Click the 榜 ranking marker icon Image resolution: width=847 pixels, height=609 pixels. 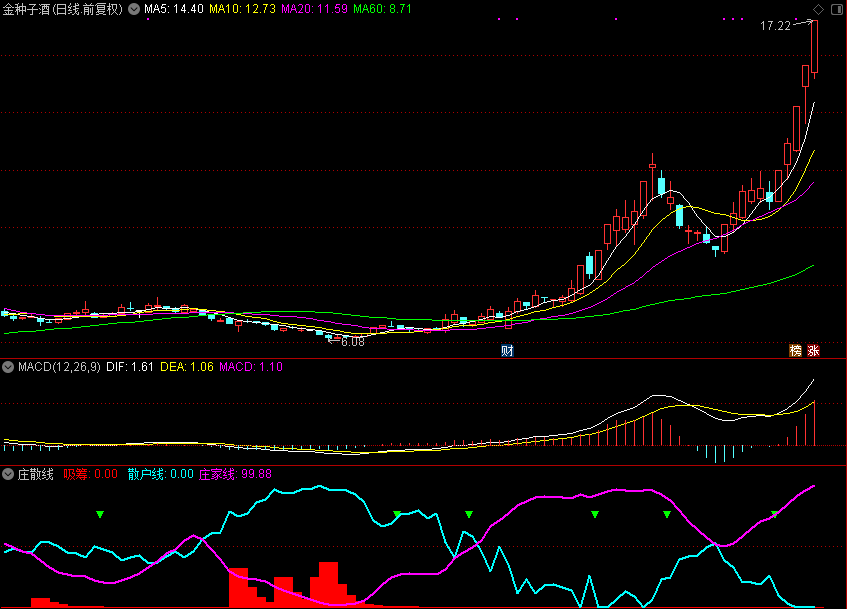796,350
